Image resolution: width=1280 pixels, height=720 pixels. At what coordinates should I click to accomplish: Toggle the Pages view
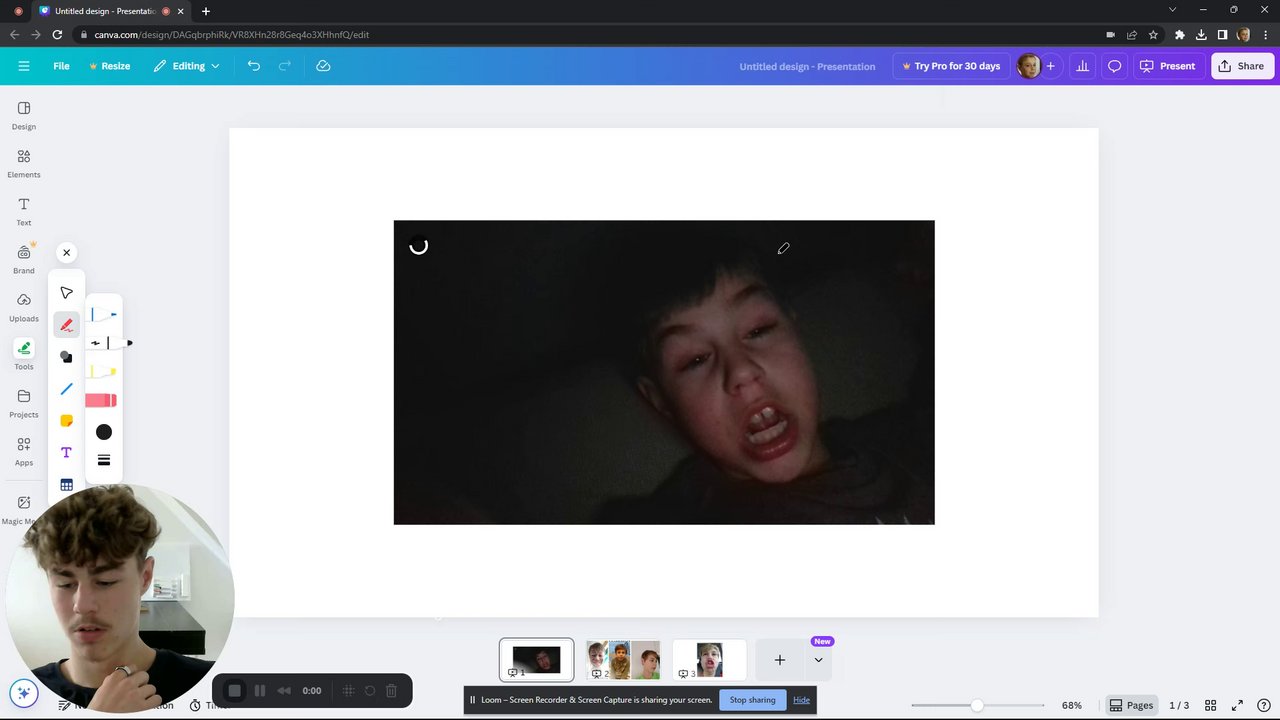pyautogui.click(x=1131, y=705)
